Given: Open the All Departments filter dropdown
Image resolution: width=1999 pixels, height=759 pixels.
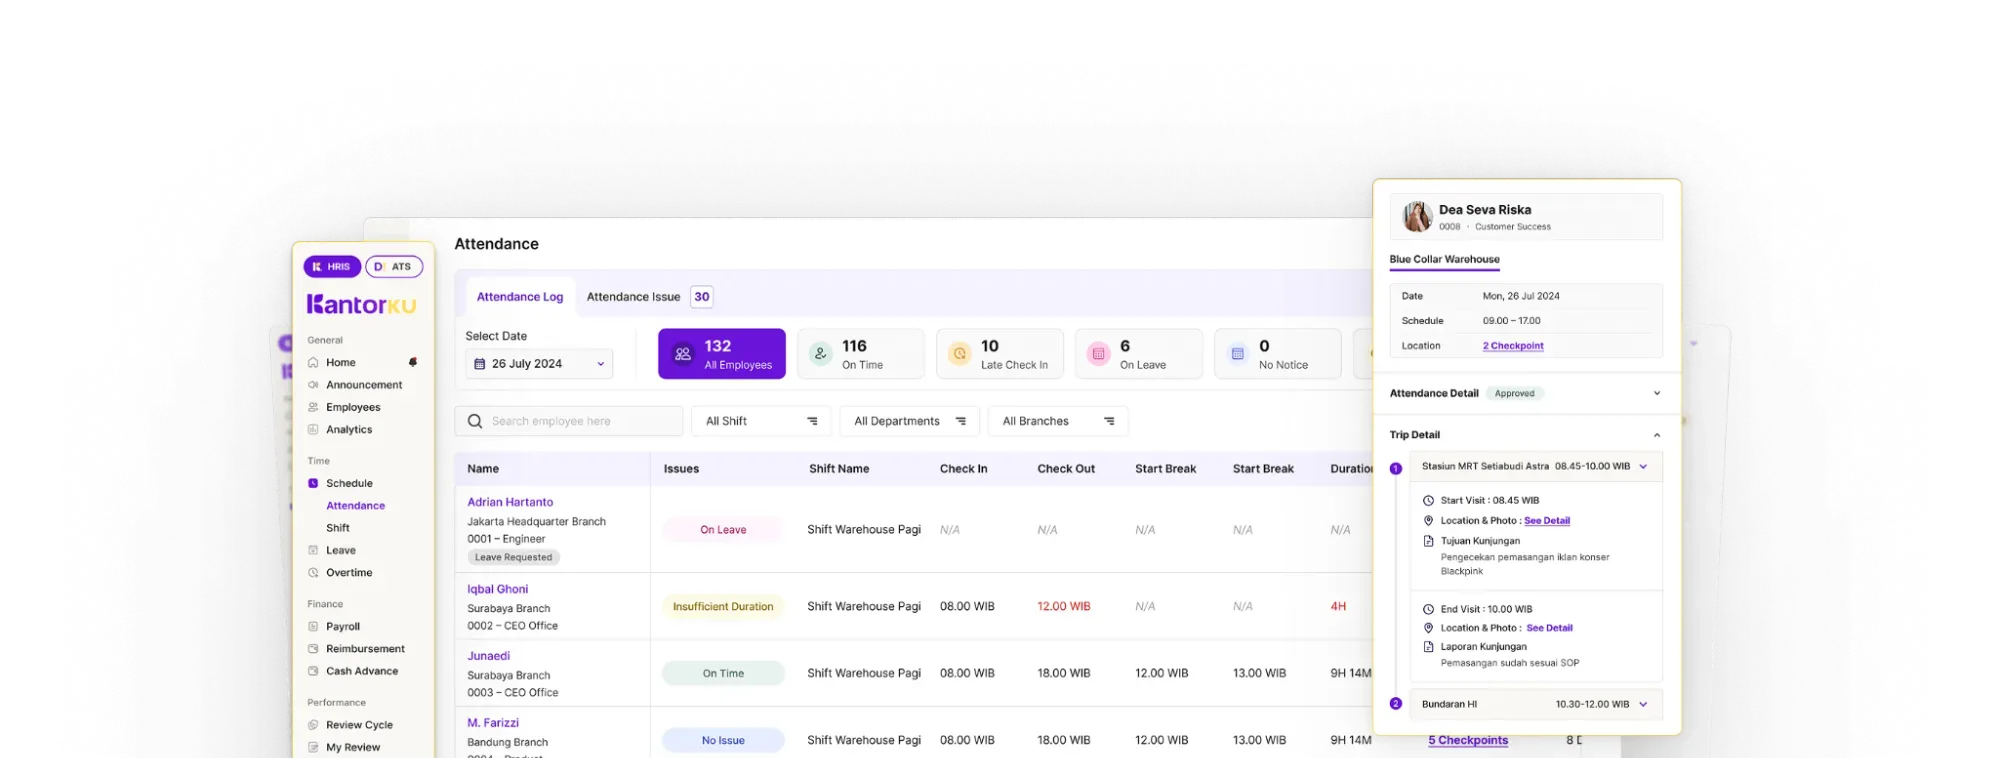Looking at the screenshot, I should 909,421.
